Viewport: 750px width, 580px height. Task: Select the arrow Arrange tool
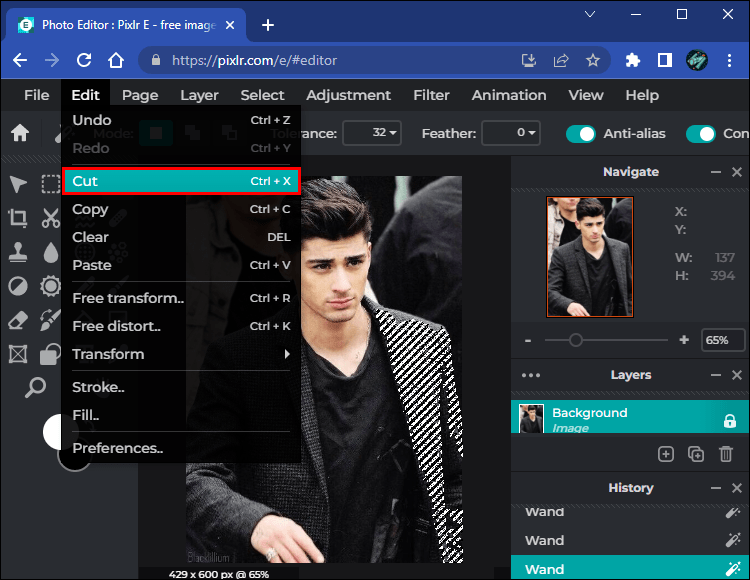18,184
